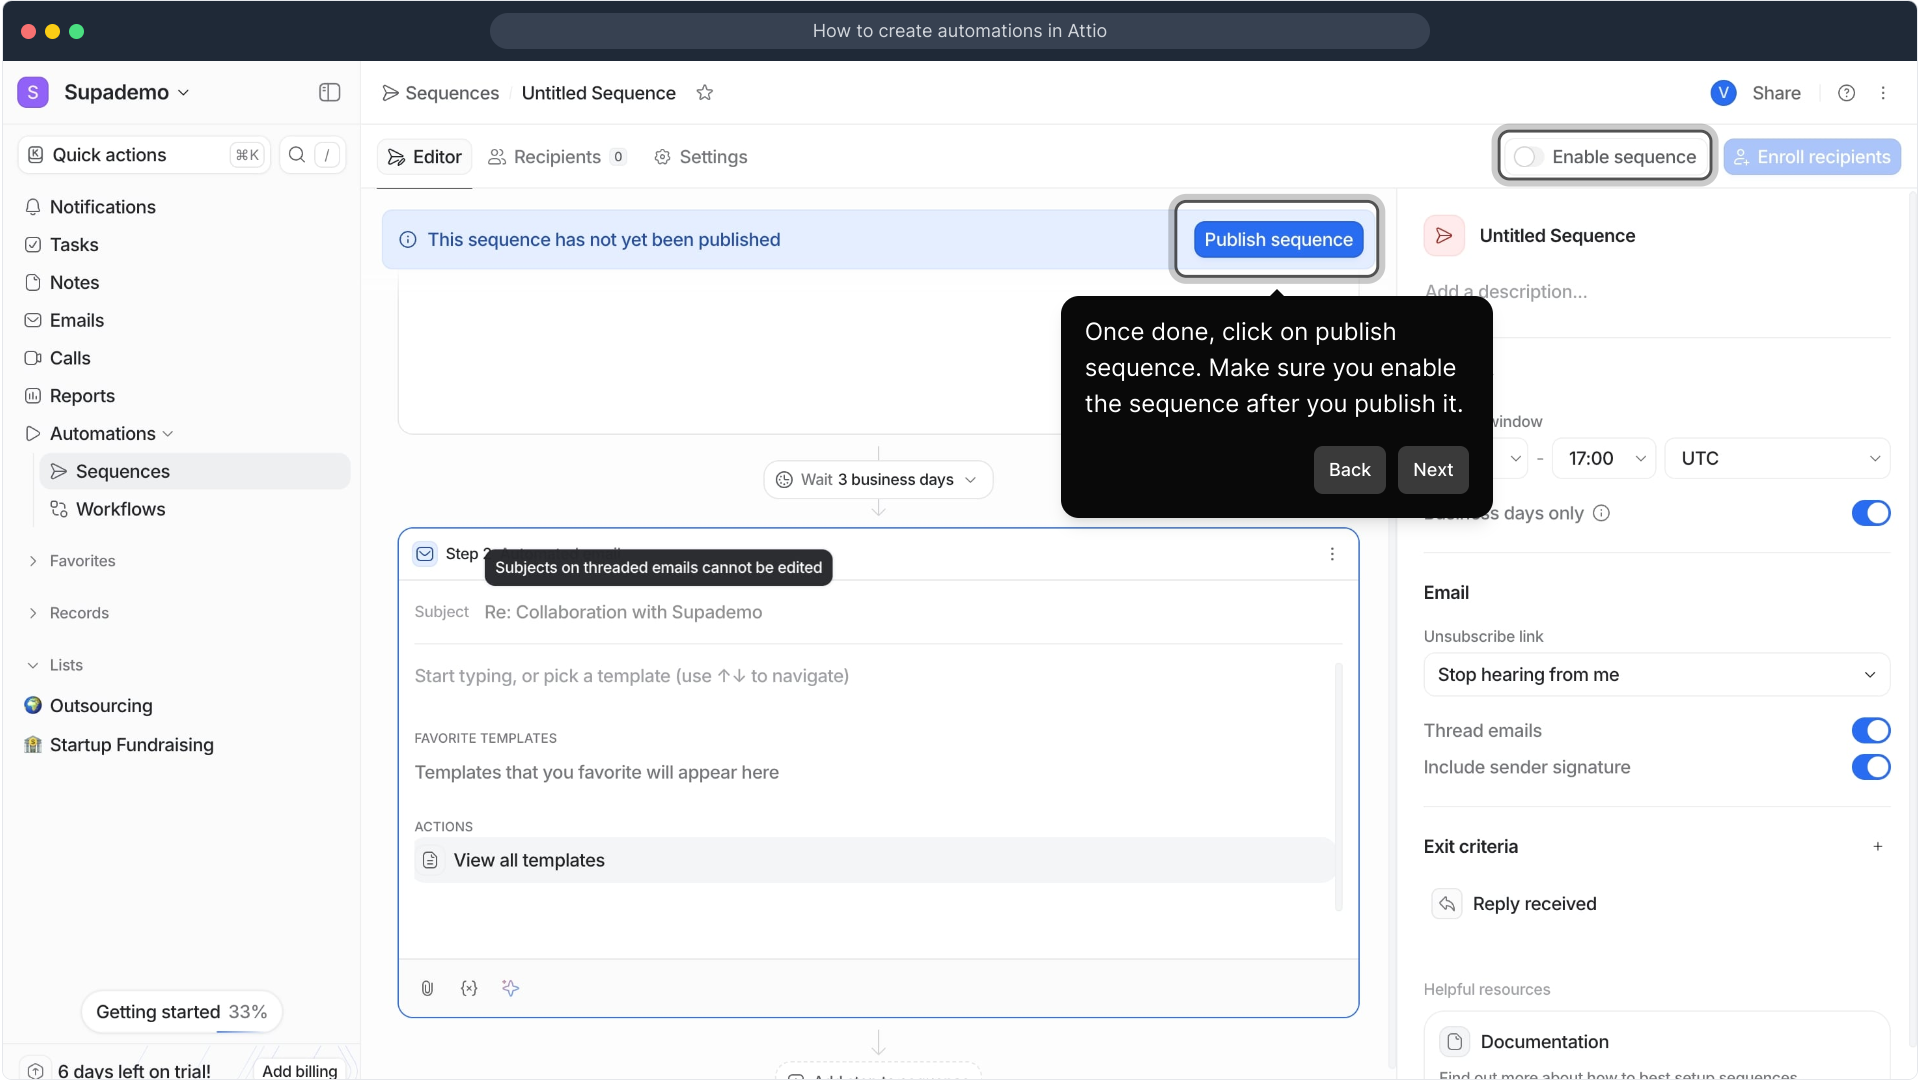Collapse the Automations section
Image resolution: width=1920 pixels, height=1080 pixels.
pyautogui.click(x=168, y=434)
